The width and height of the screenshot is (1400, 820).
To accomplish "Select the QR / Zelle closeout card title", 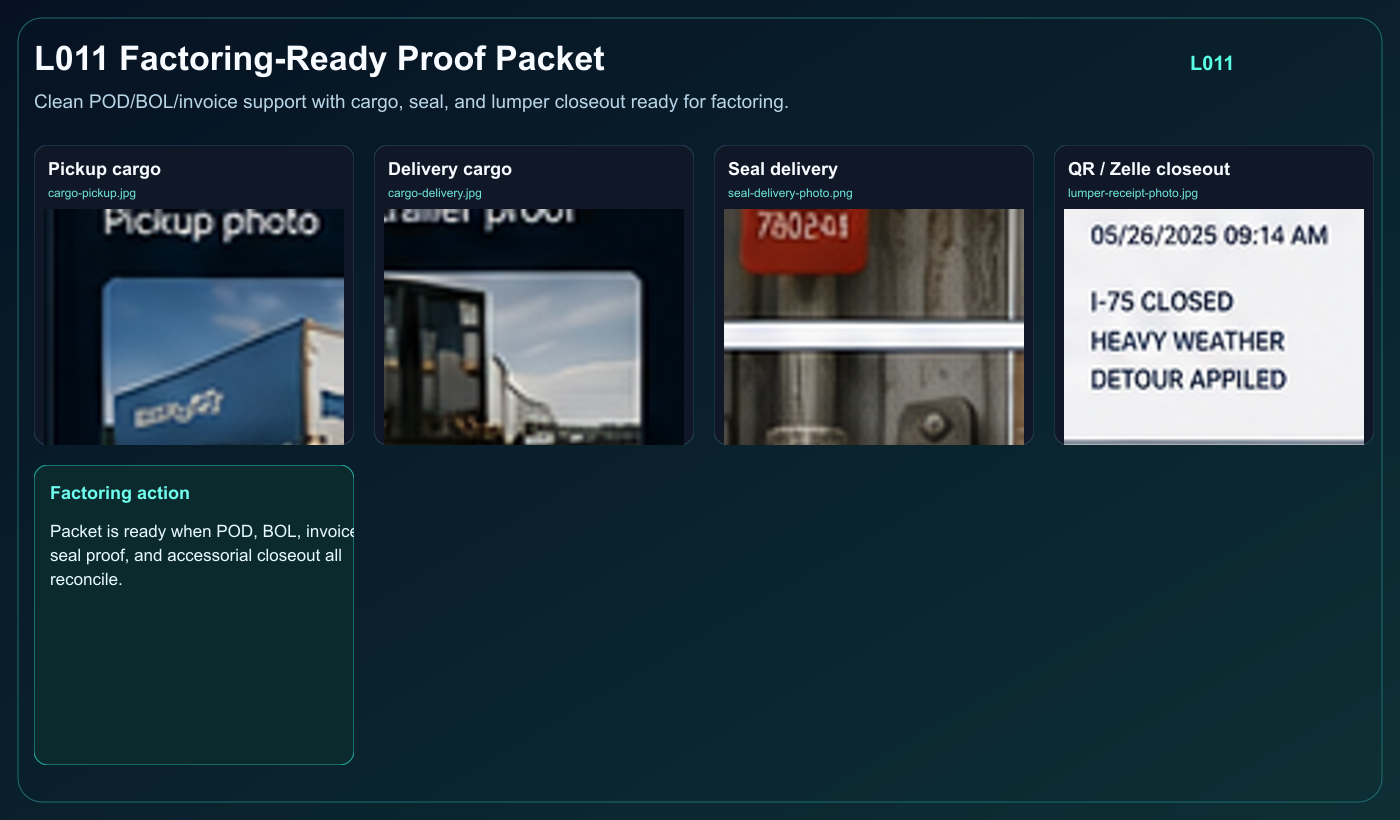I will tap(1149, 169).
